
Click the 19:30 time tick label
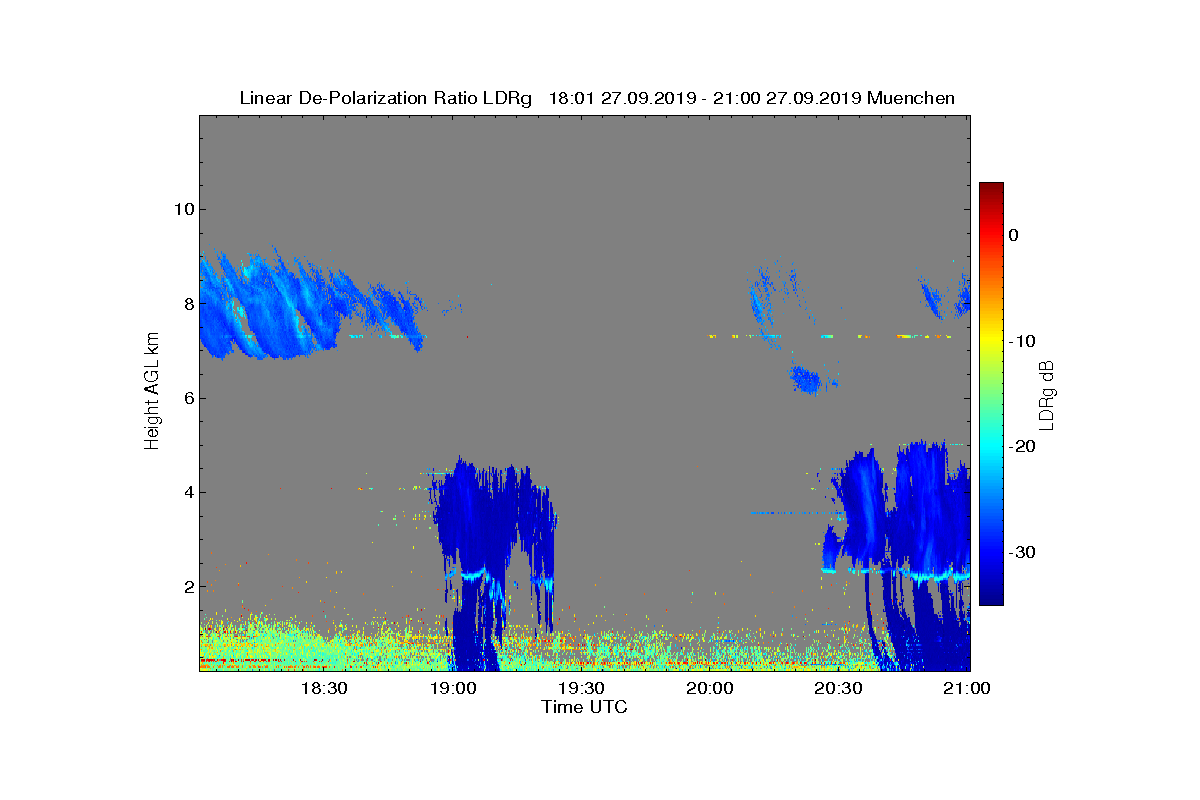[x=581, y=688]
